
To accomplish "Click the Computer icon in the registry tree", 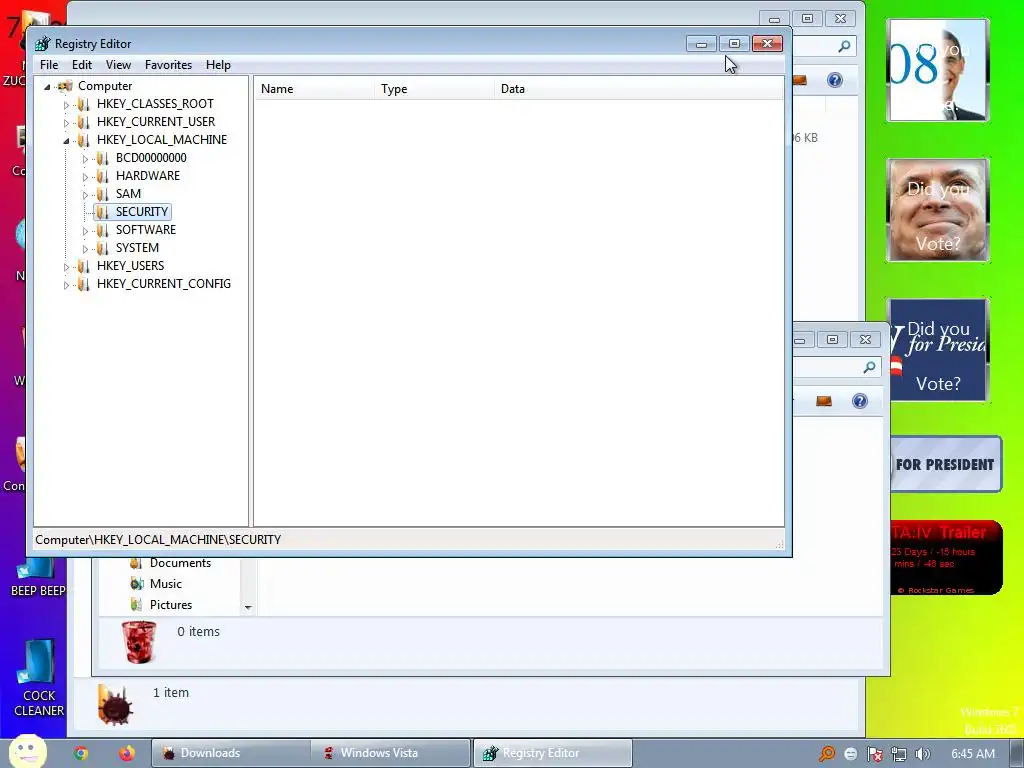I will [x=65, y=86].
